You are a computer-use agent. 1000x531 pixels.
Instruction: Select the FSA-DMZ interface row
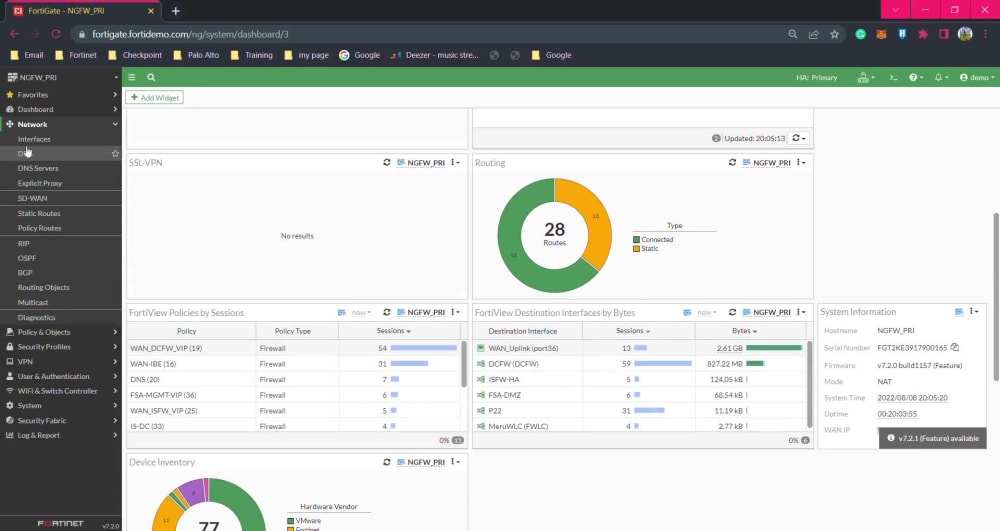[640, 395]
